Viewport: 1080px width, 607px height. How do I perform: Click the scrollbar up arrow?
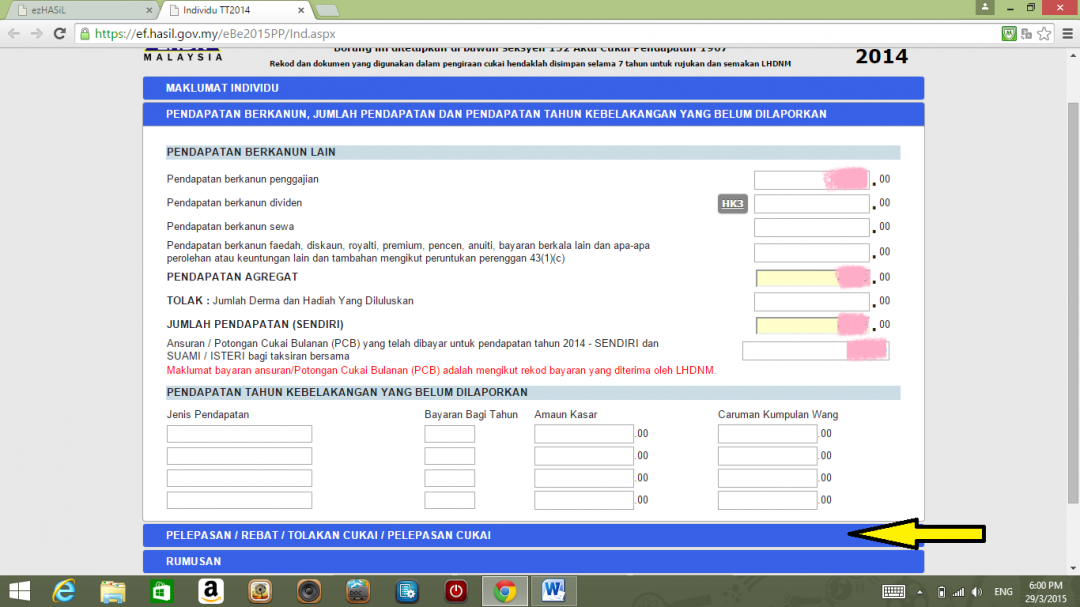pyautogui.click(x=1072, y=55)
